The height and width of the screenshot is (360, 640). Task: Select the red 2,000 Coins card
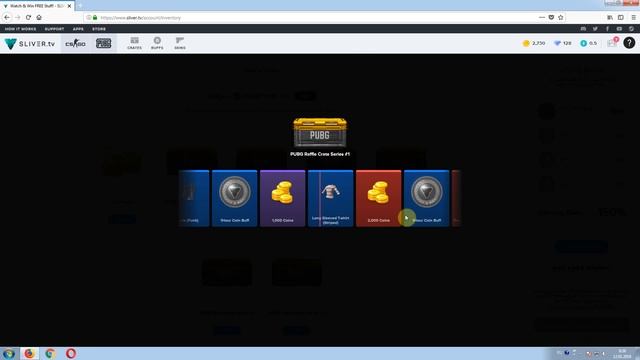click(x=378, y=198)
